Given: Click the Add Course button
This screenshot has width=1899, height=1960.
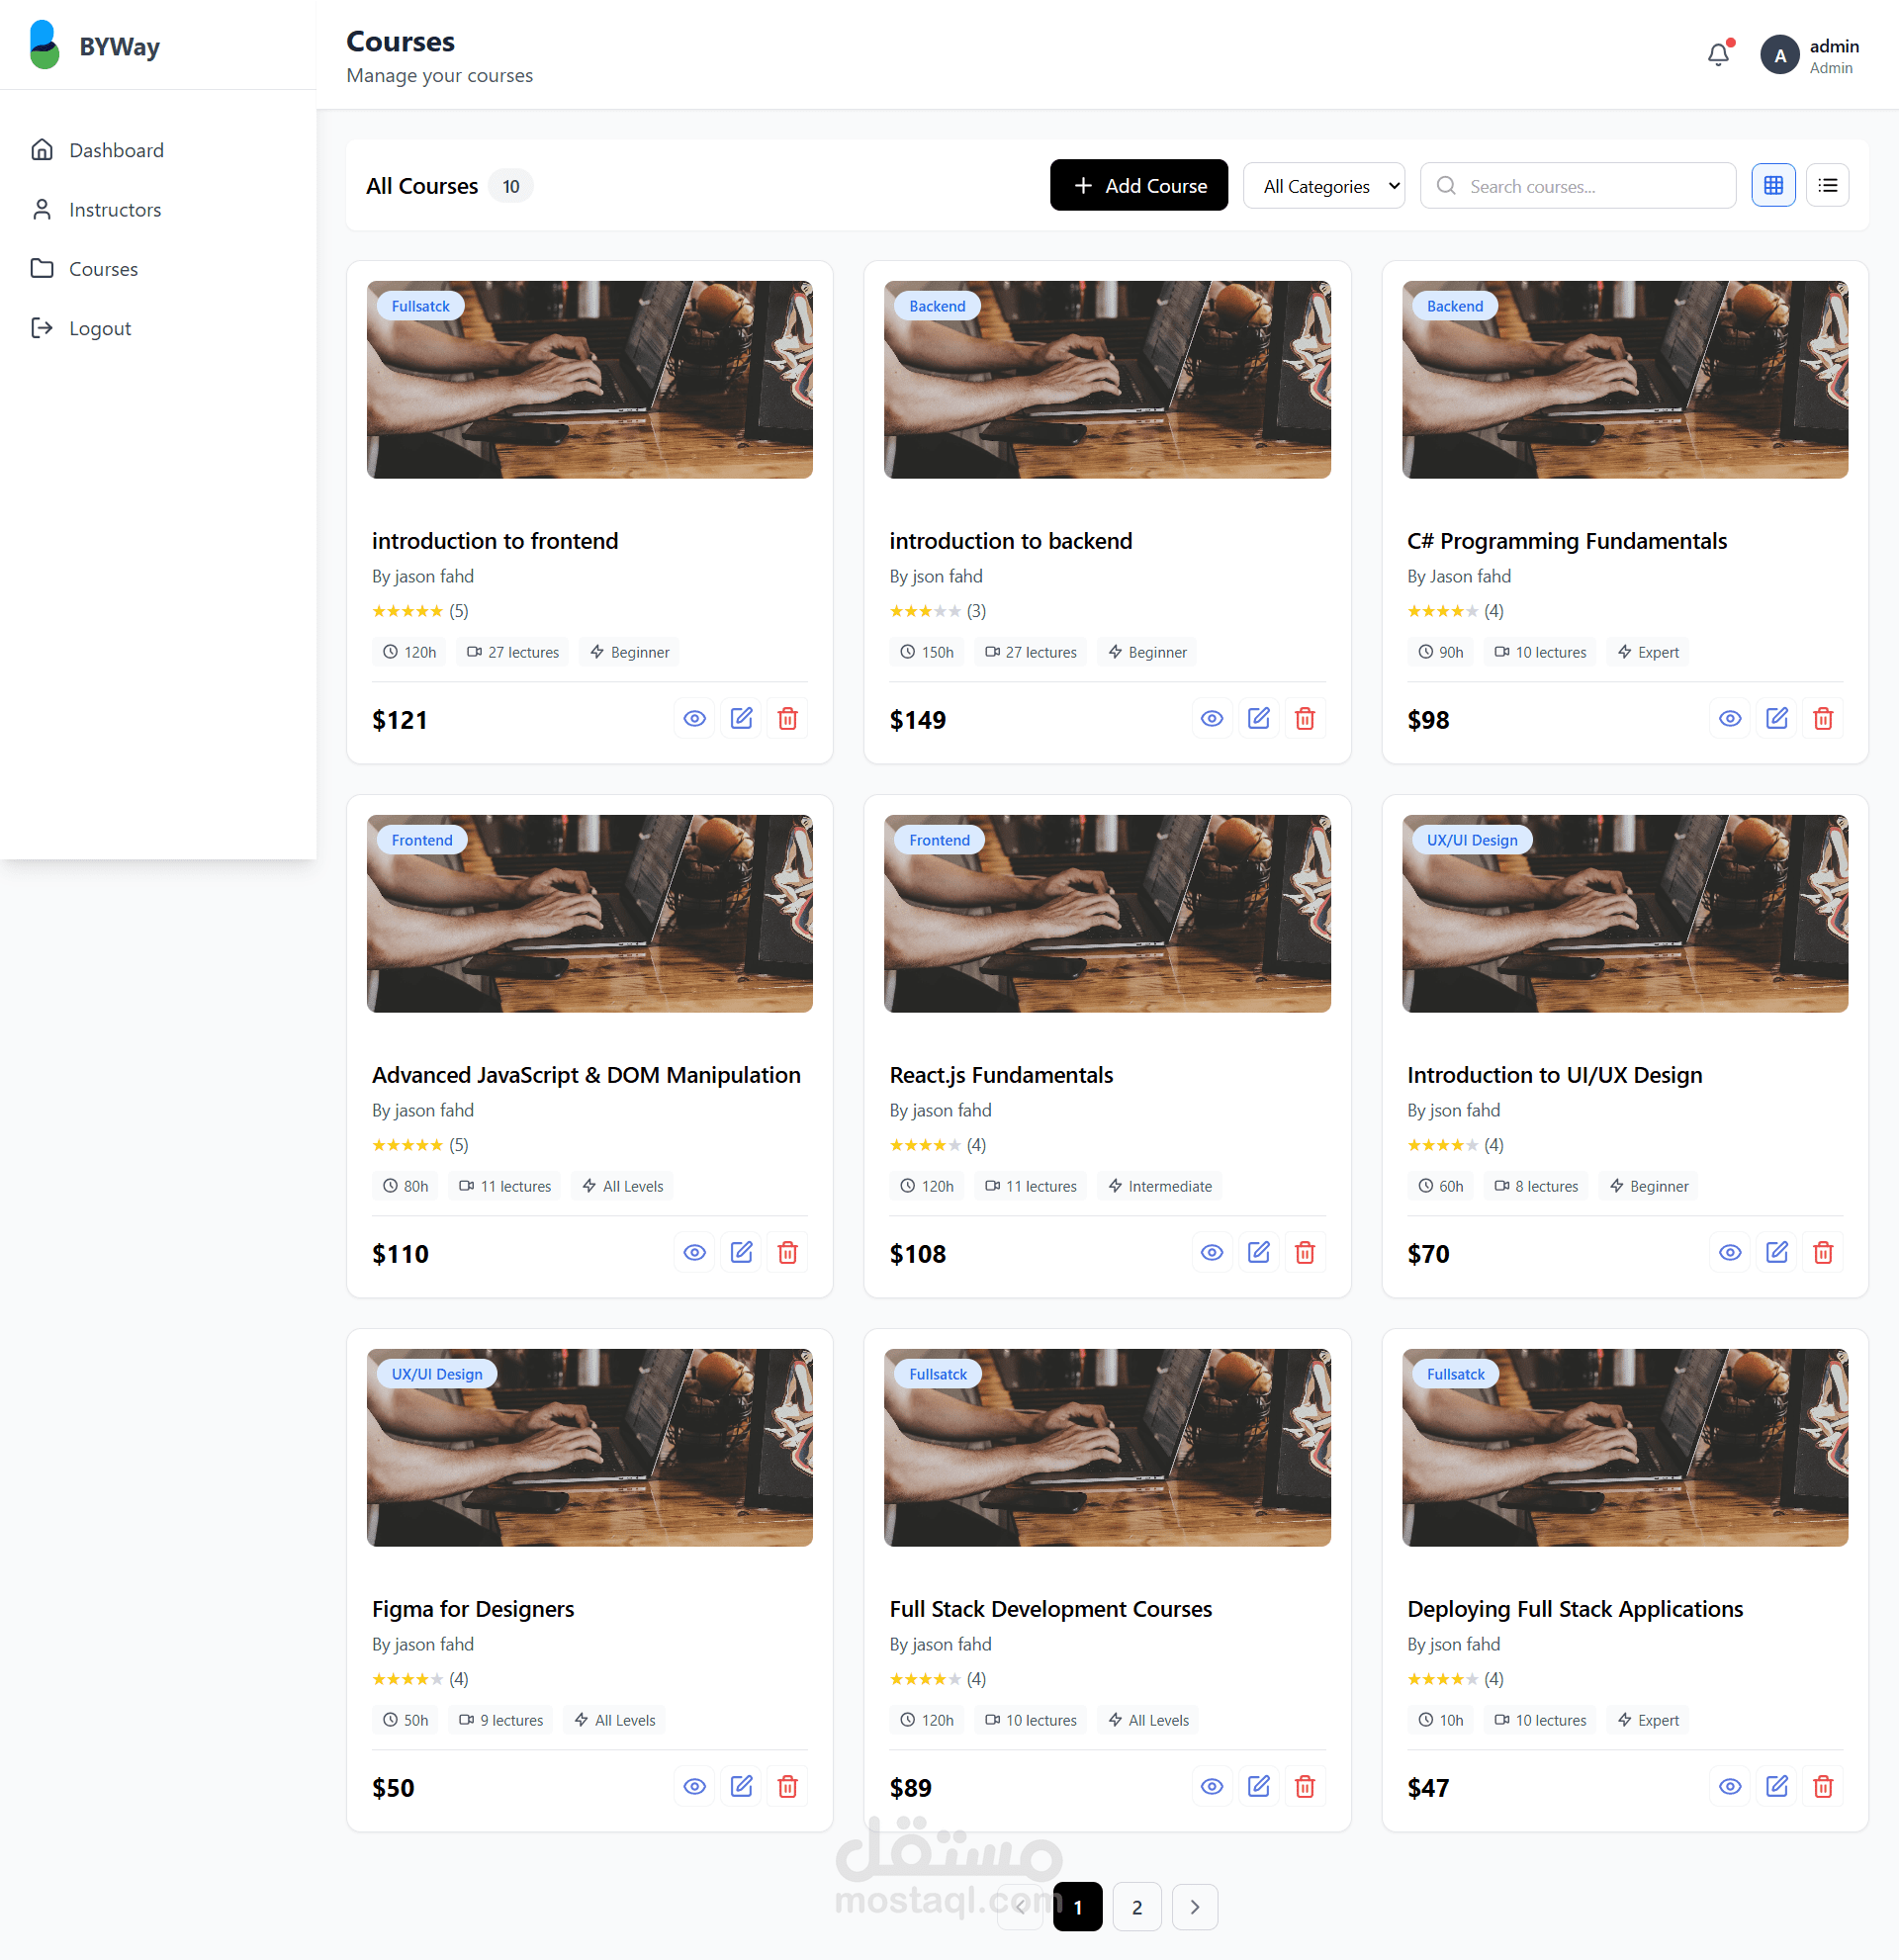Looking at the screenshot, I should click(x=1138, y=186).
